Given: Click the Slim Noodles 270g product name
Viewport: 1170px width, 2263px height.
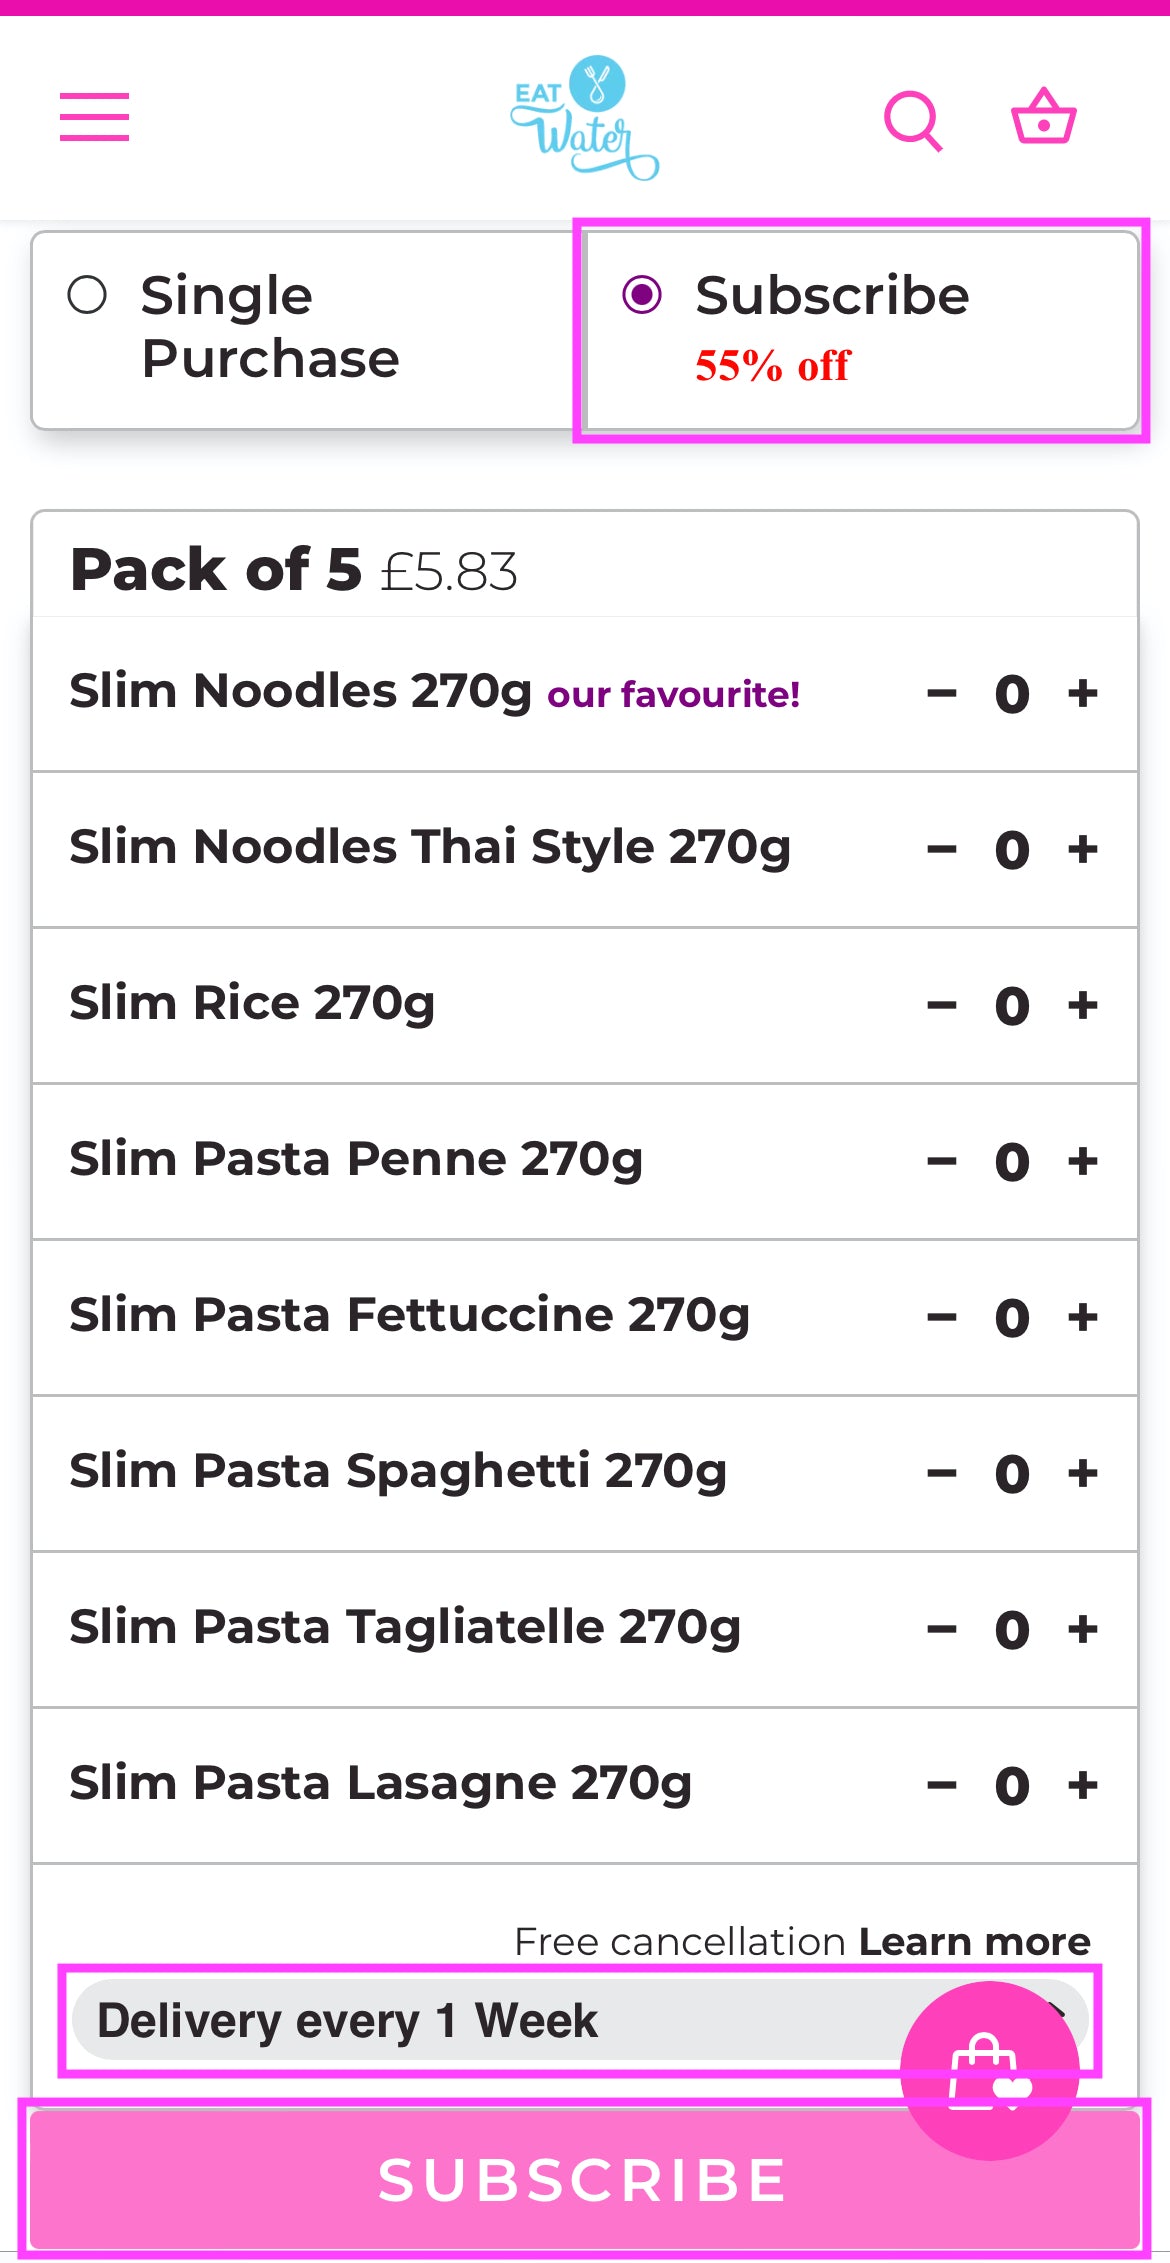Looking at the screenshot, I should 300,691.
